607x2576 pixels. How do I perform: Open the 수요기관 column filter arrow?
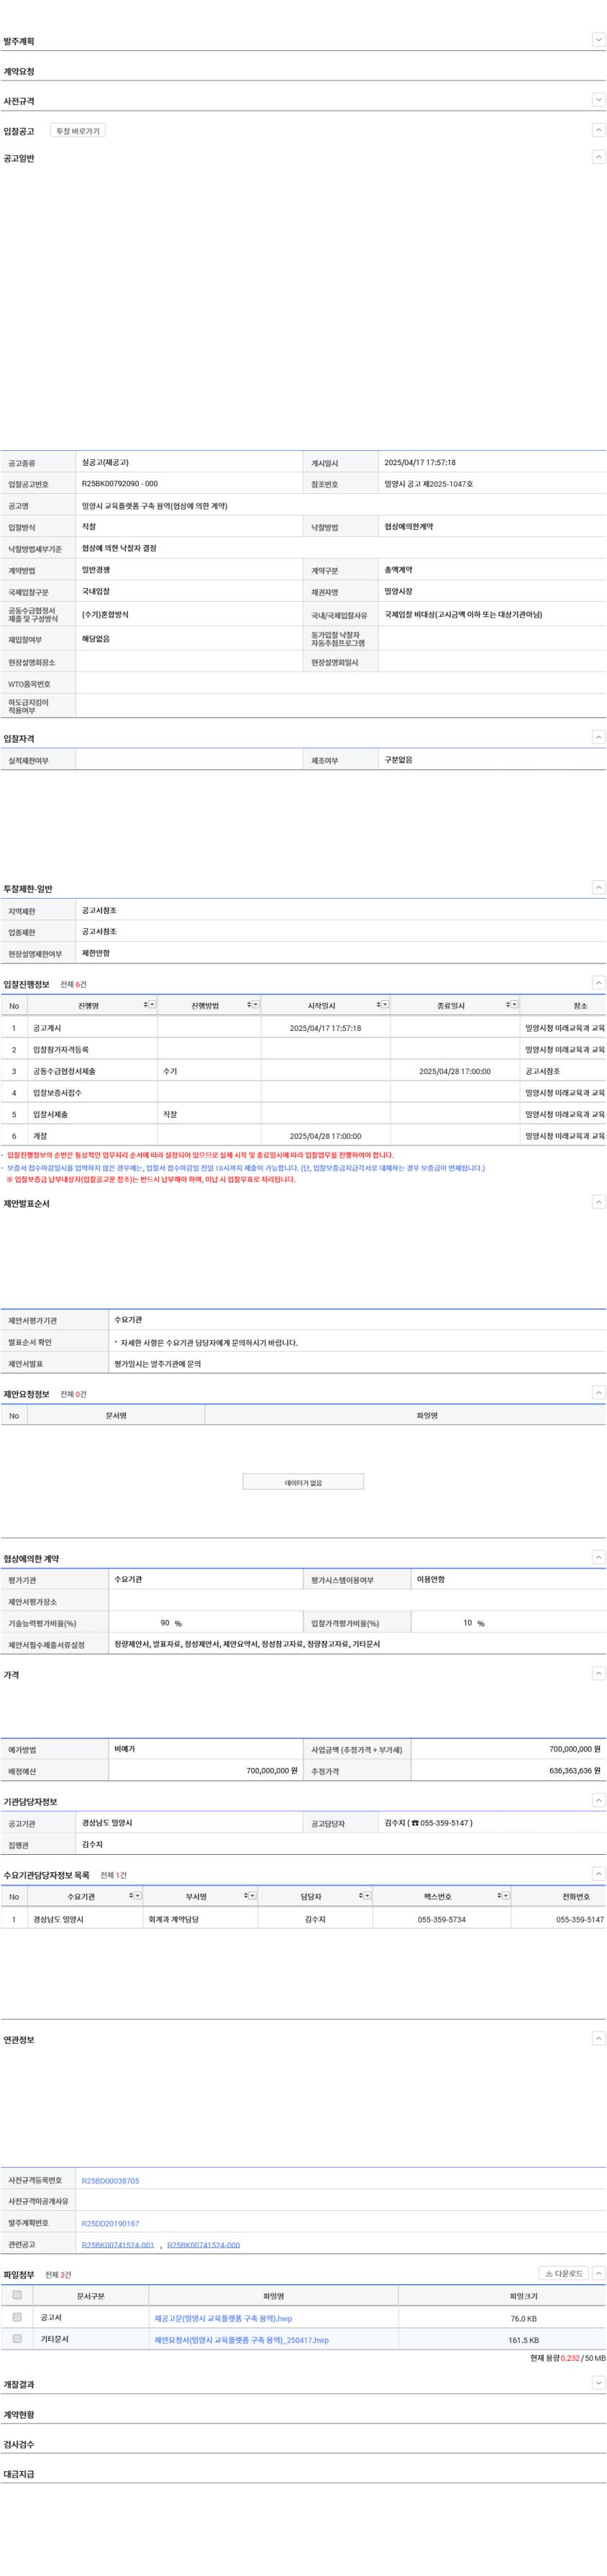(x=138, y=1895)
